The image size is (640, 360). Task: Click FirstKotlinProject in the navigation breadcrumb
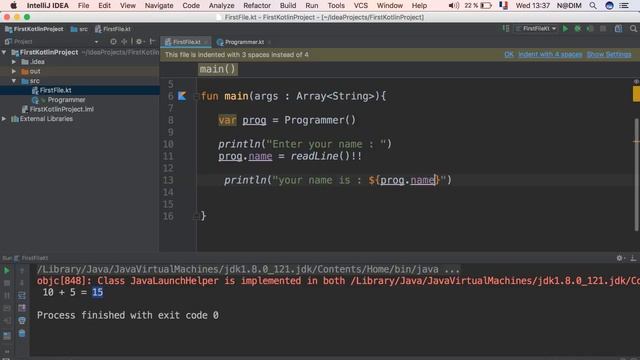pyautogui.click(x=34, y=29)
